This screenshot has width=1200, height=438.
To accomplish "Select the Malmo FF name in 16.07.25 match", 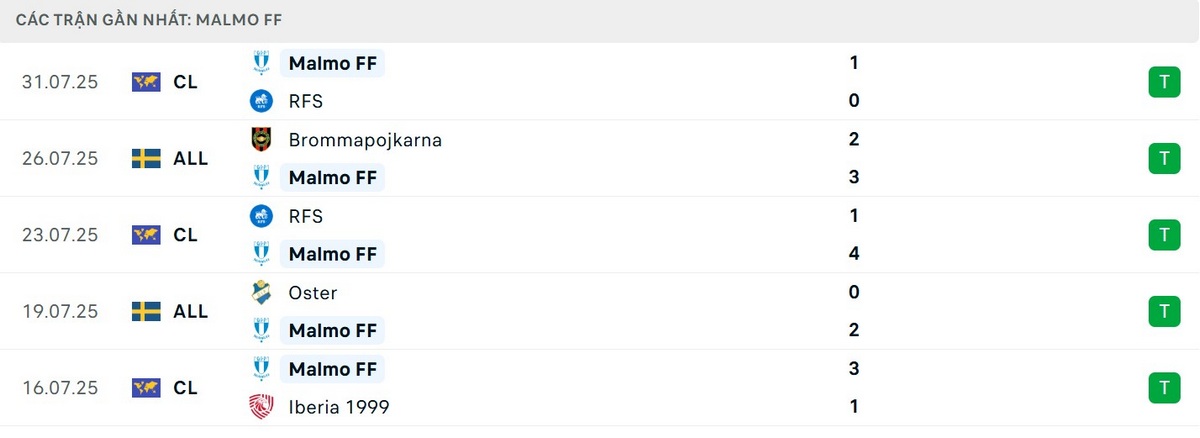I will coord(332,369).
